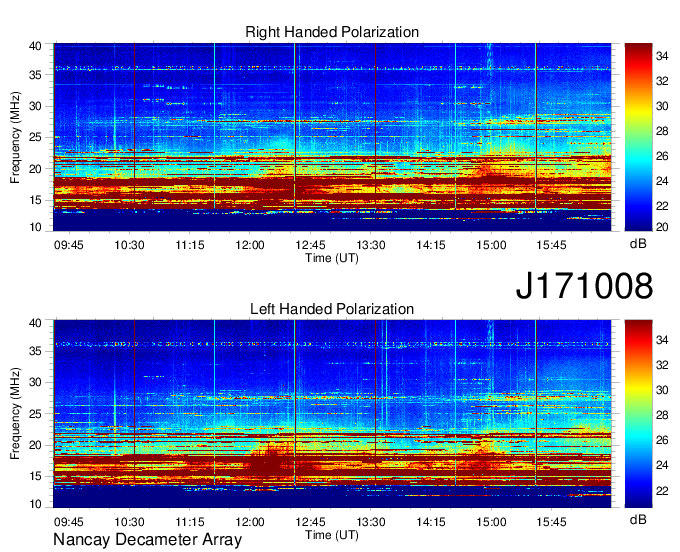The width and height of the screenshot is (680, 552).
Task: Click the 'Frequency (MHz)' label of Right Handed plot
Action: [x=15, y=137]
